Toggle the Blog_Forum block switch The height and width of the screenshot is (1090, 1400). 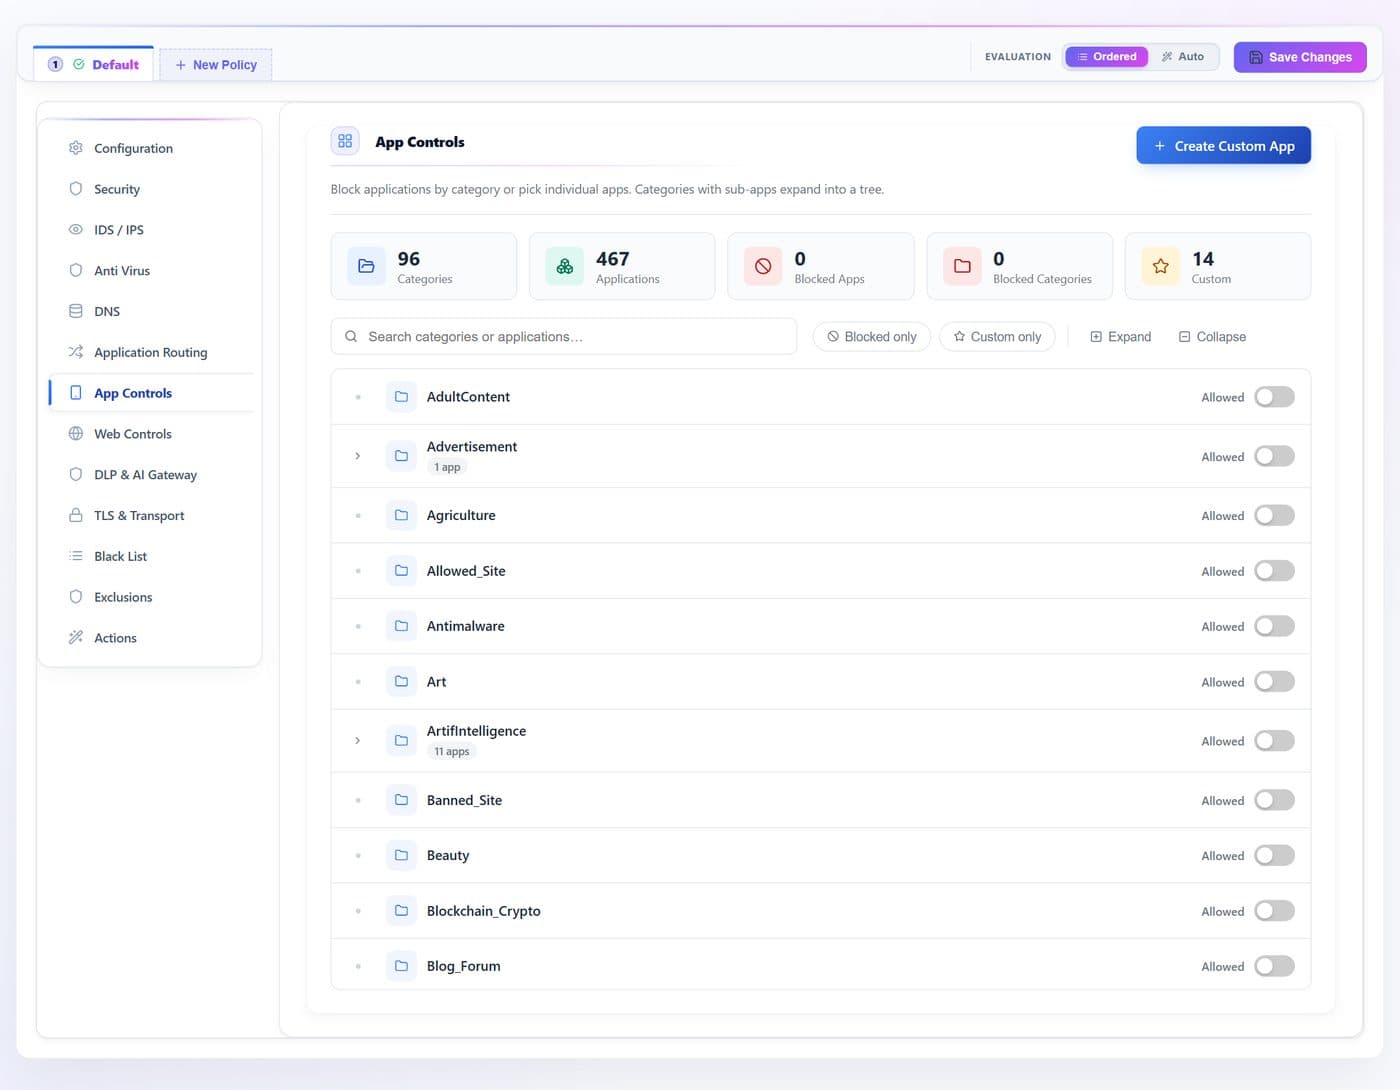1274,966
